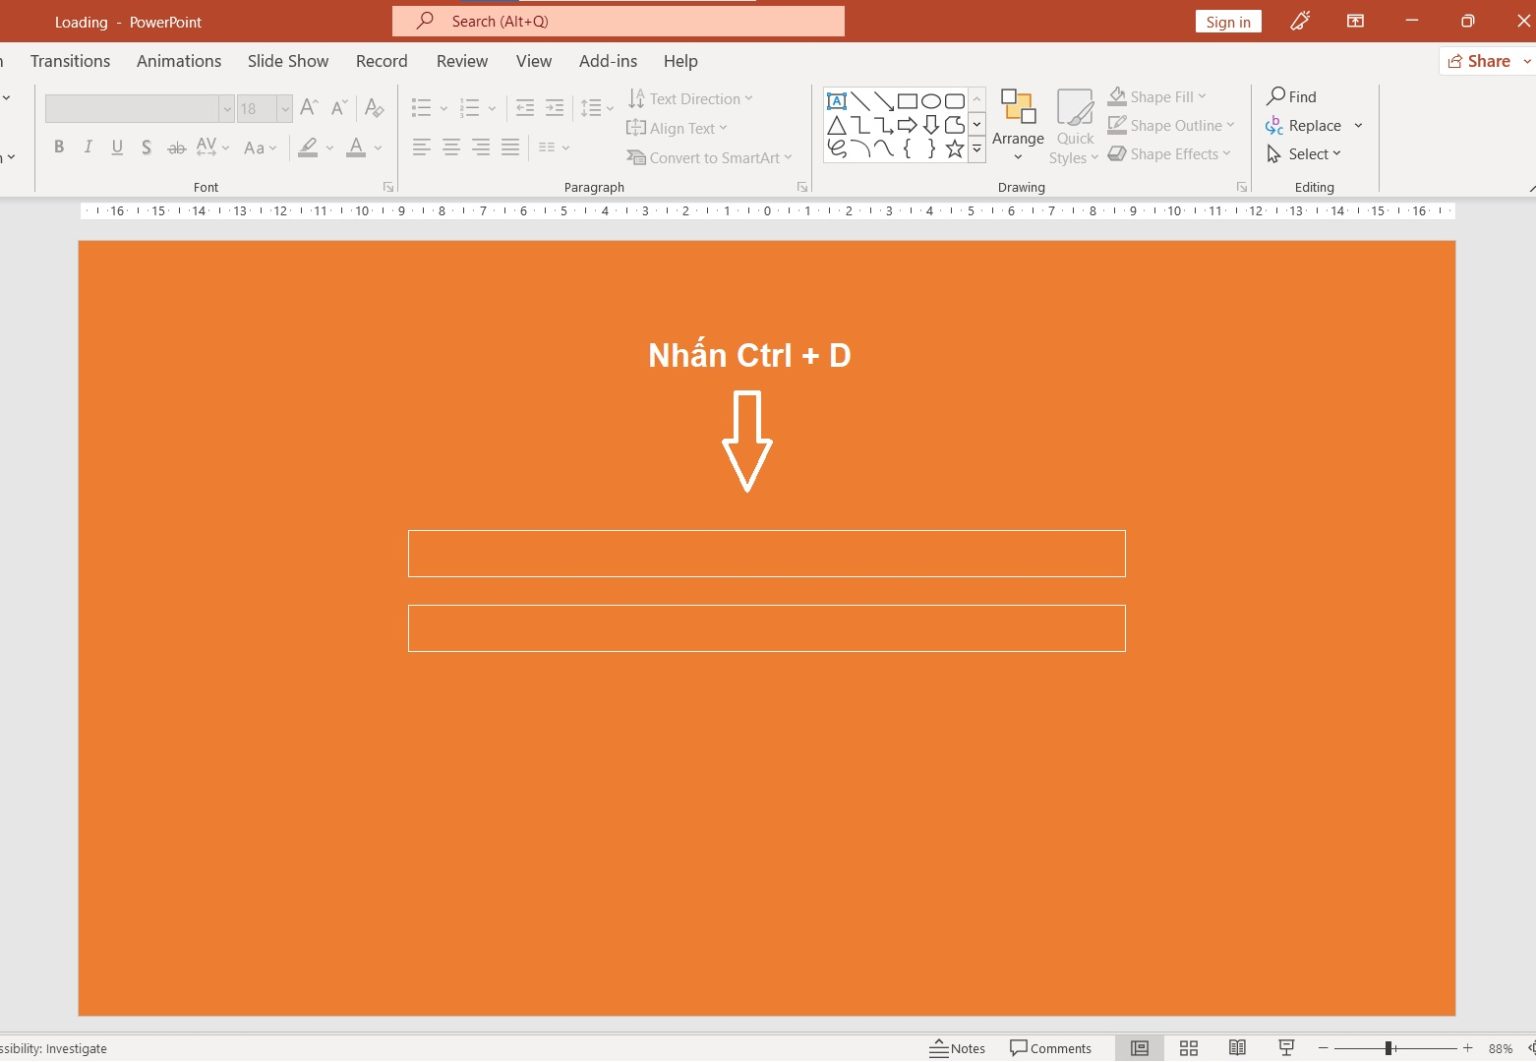This screenshot has width=1536, height=1062.
Task: Open the font size dropdown
Action: (285, 108)
